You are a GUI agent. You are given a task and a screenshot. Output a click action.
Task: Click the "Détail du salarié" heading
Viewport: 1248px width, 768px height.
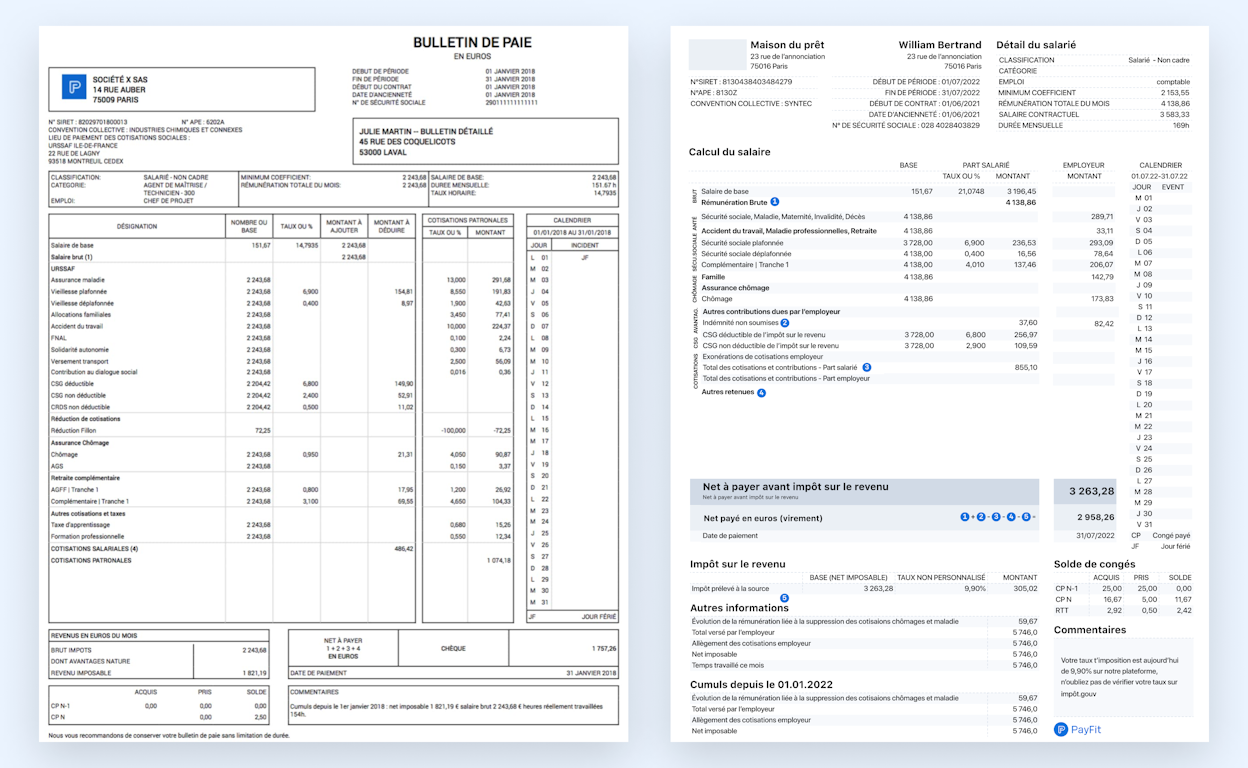tap(1036, 45)
